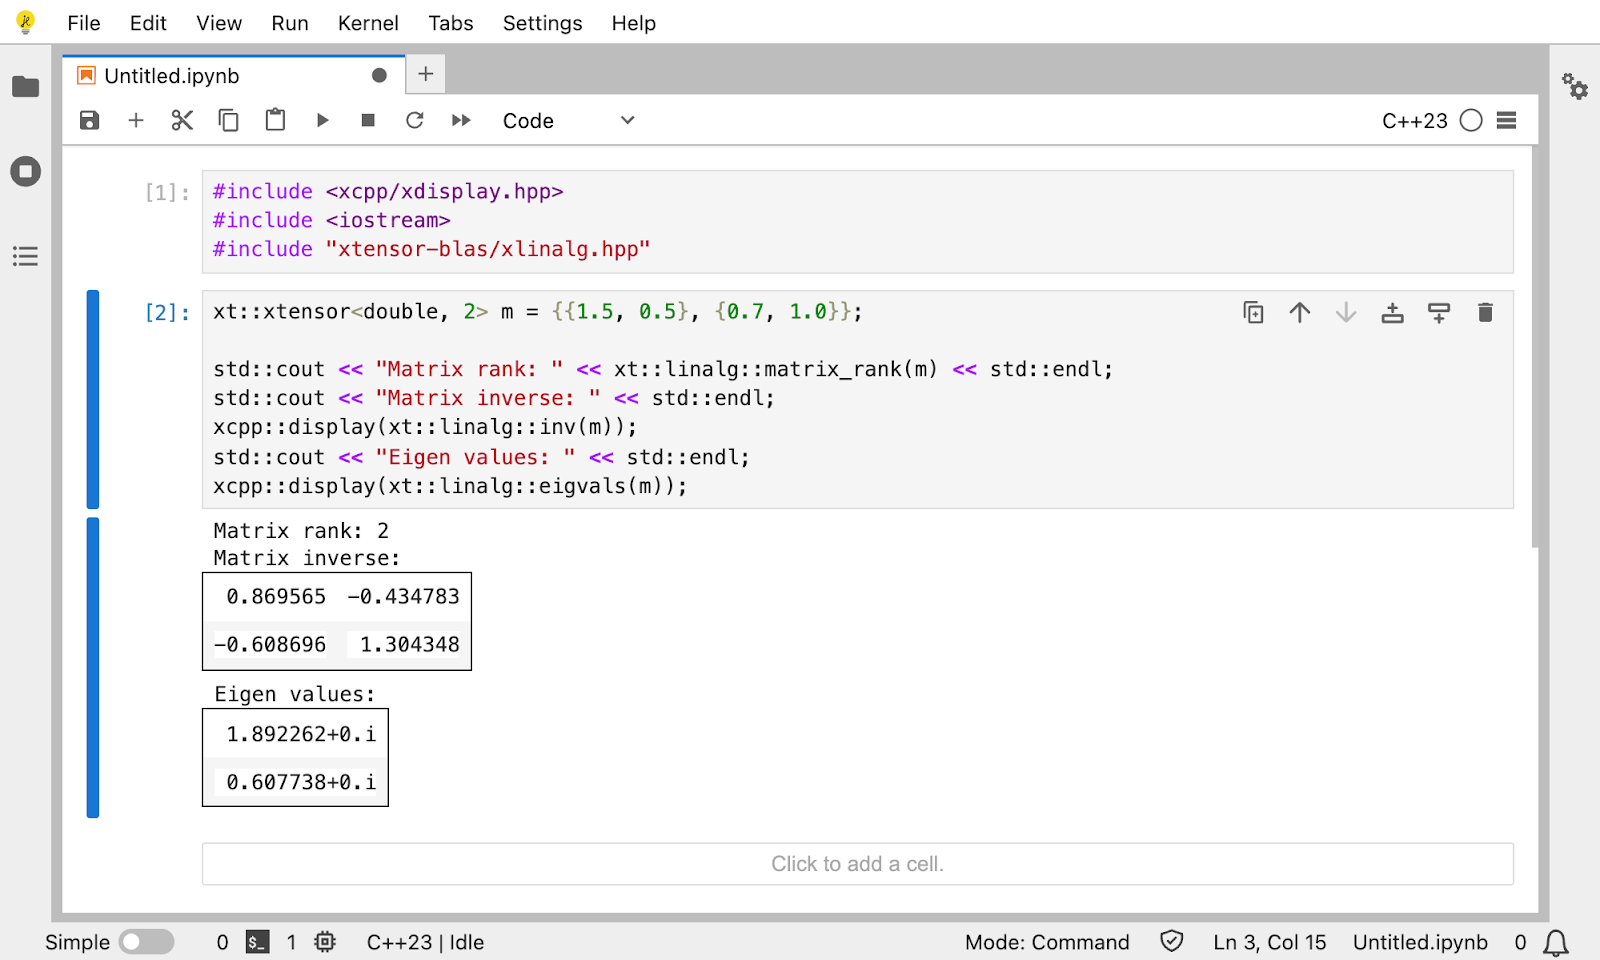Click the 'Matrix rank: 2' output line
The width and height of the screenshot is (1600, 960).
(x=301, y=530)
